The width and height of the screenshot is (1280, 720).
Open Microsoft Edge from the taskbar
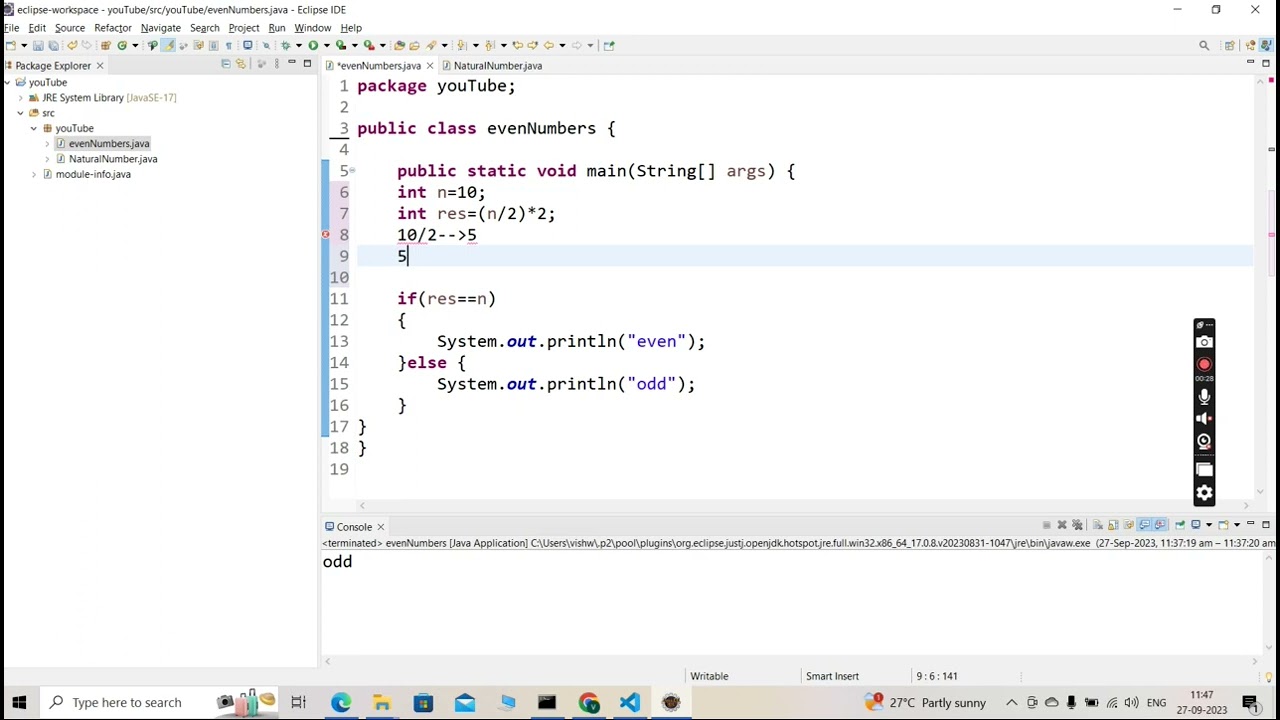point(341,702)
